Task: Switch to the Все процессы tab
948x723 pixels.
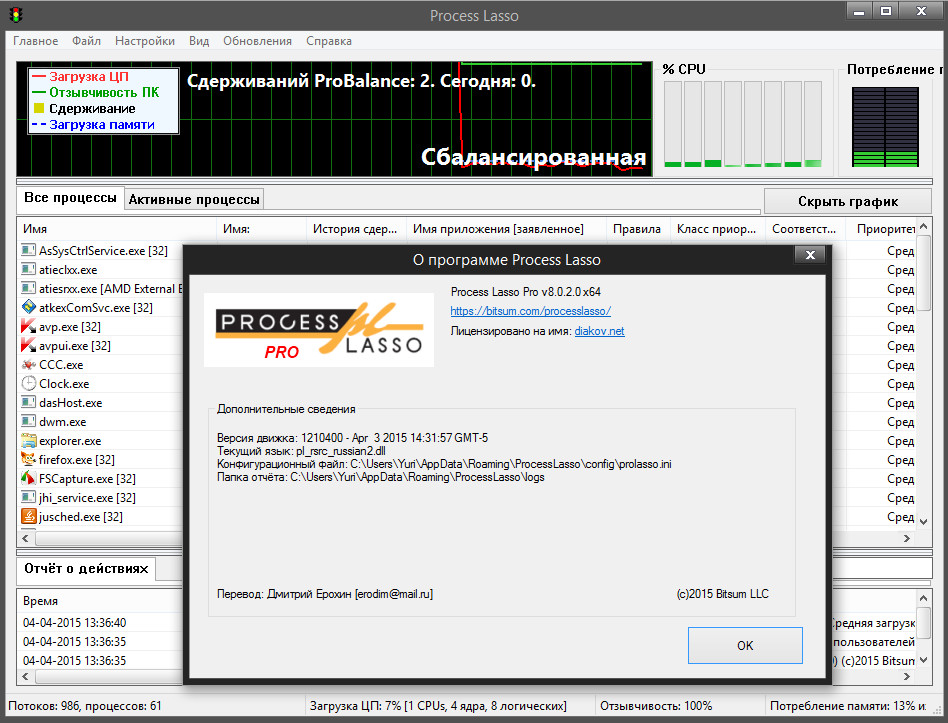Action: [70, 198]
